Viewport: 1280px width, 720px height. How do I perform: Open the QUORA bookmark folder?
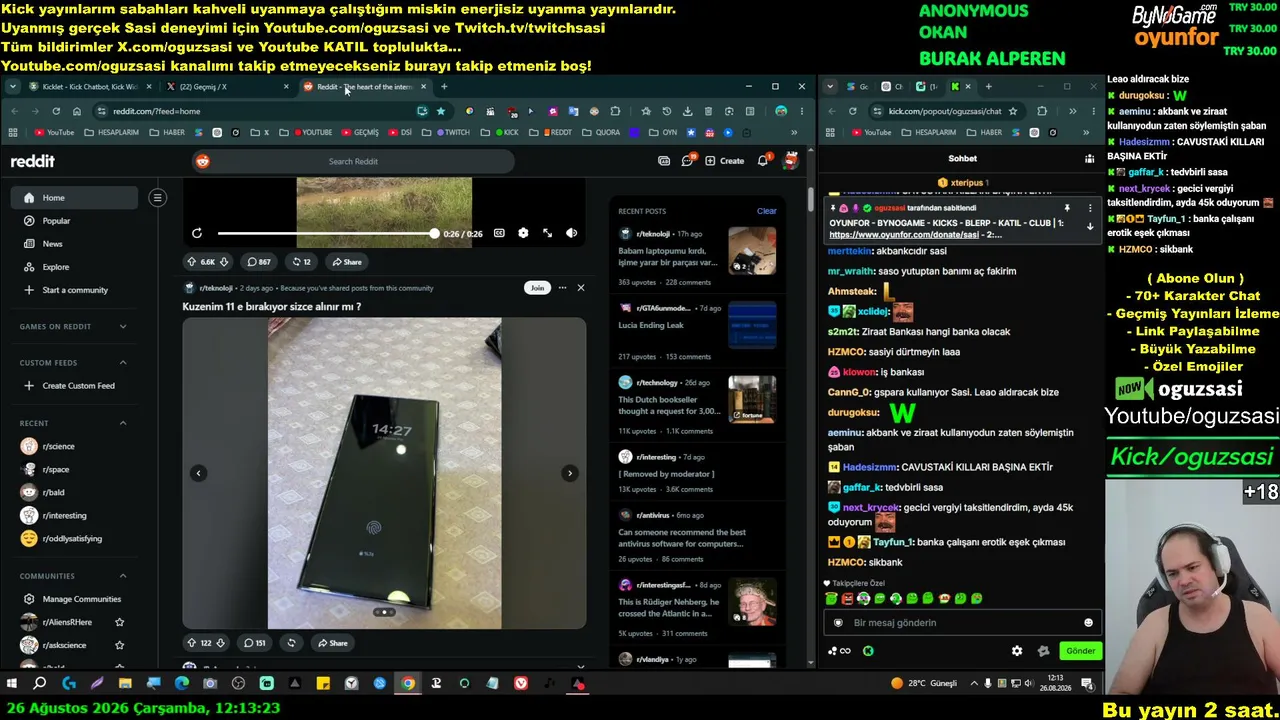coord(601,132)
